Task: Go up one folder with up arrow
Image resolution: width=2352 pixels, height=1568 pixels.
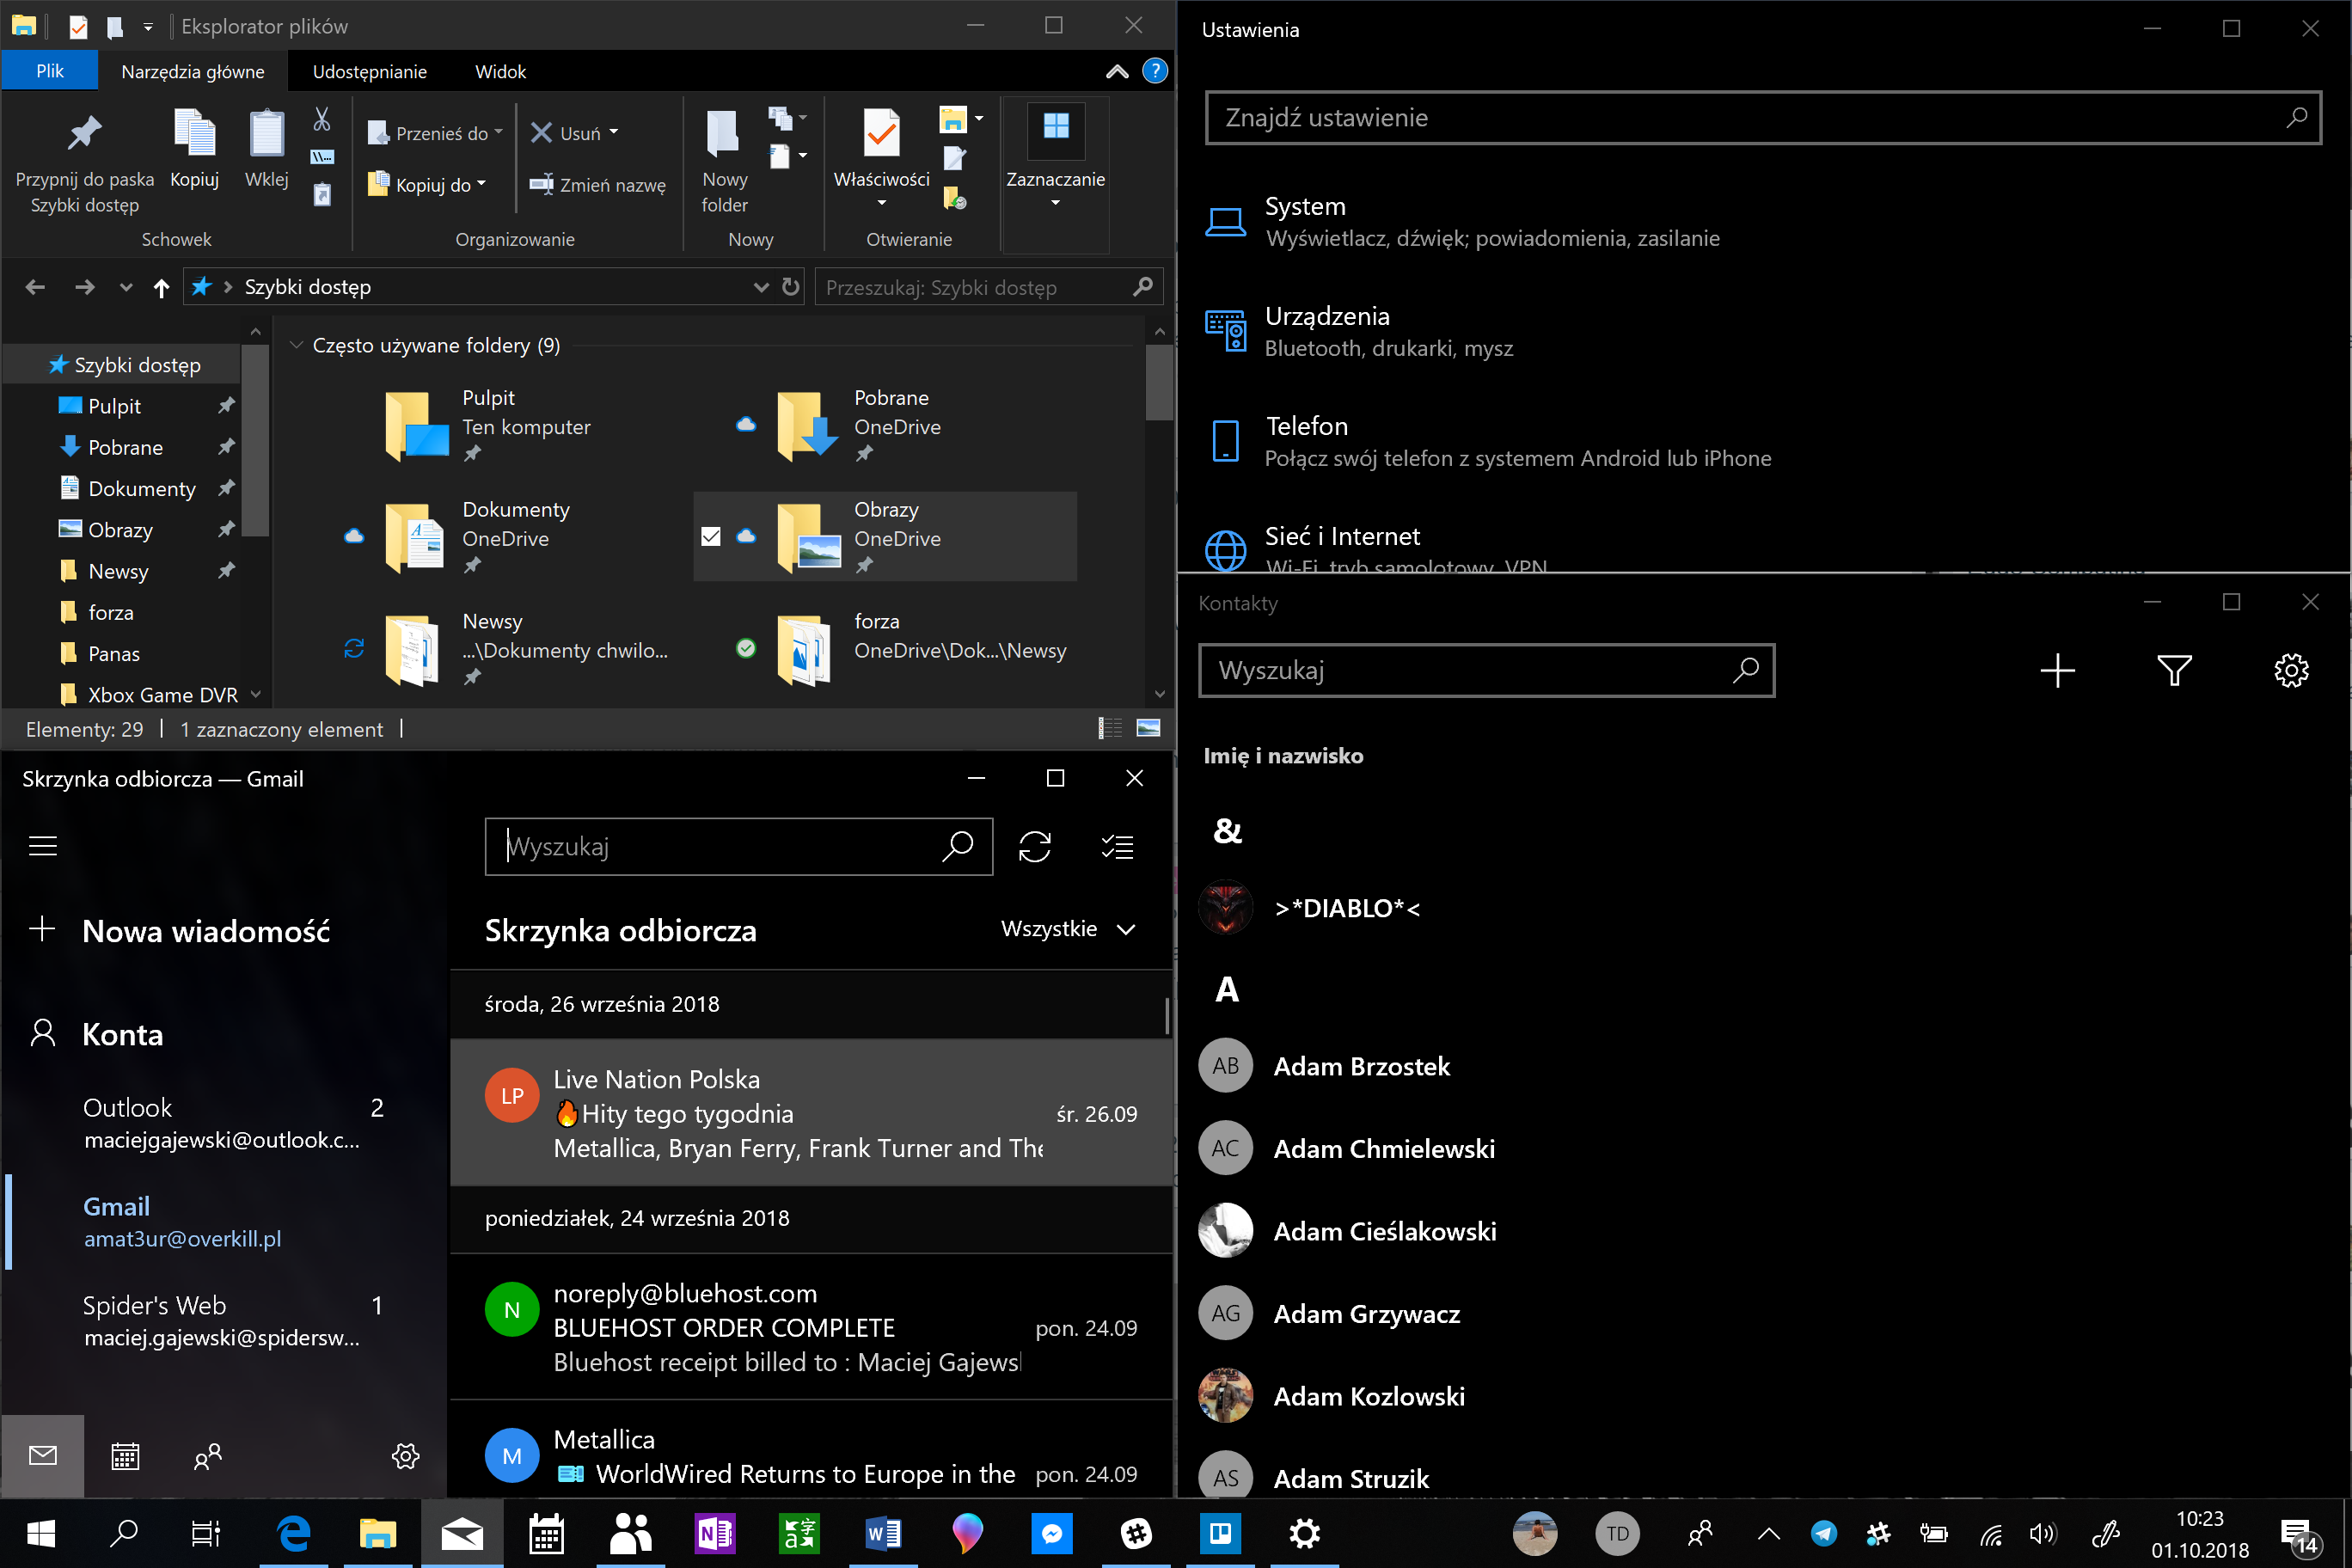Action: click(161, 288)
